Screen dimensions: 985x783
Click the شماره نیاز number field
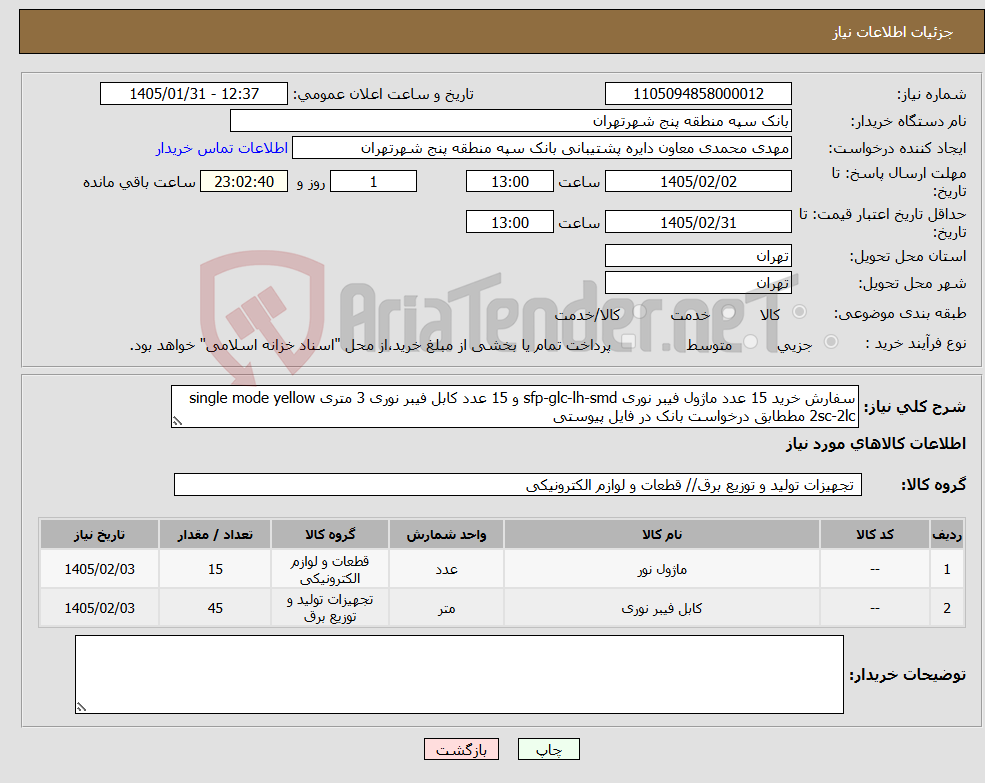click(x=698, y=94)
